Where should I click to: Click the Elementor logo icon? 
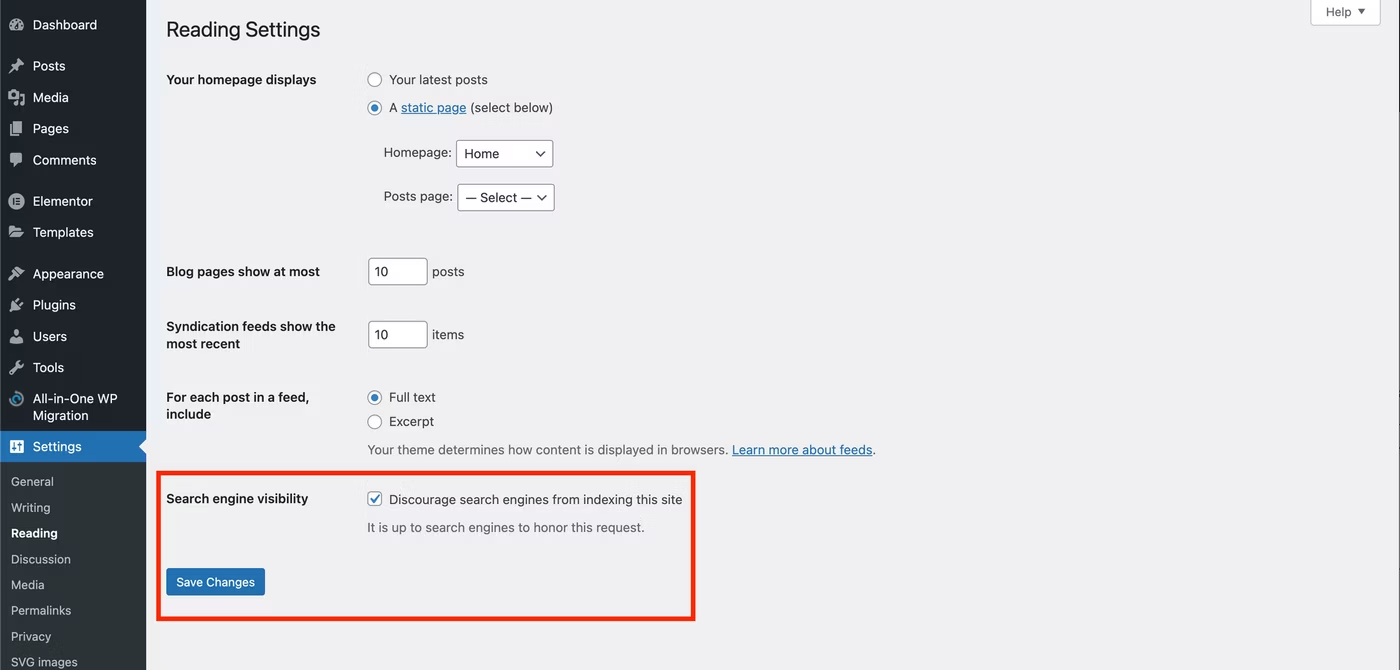(16, 201)
